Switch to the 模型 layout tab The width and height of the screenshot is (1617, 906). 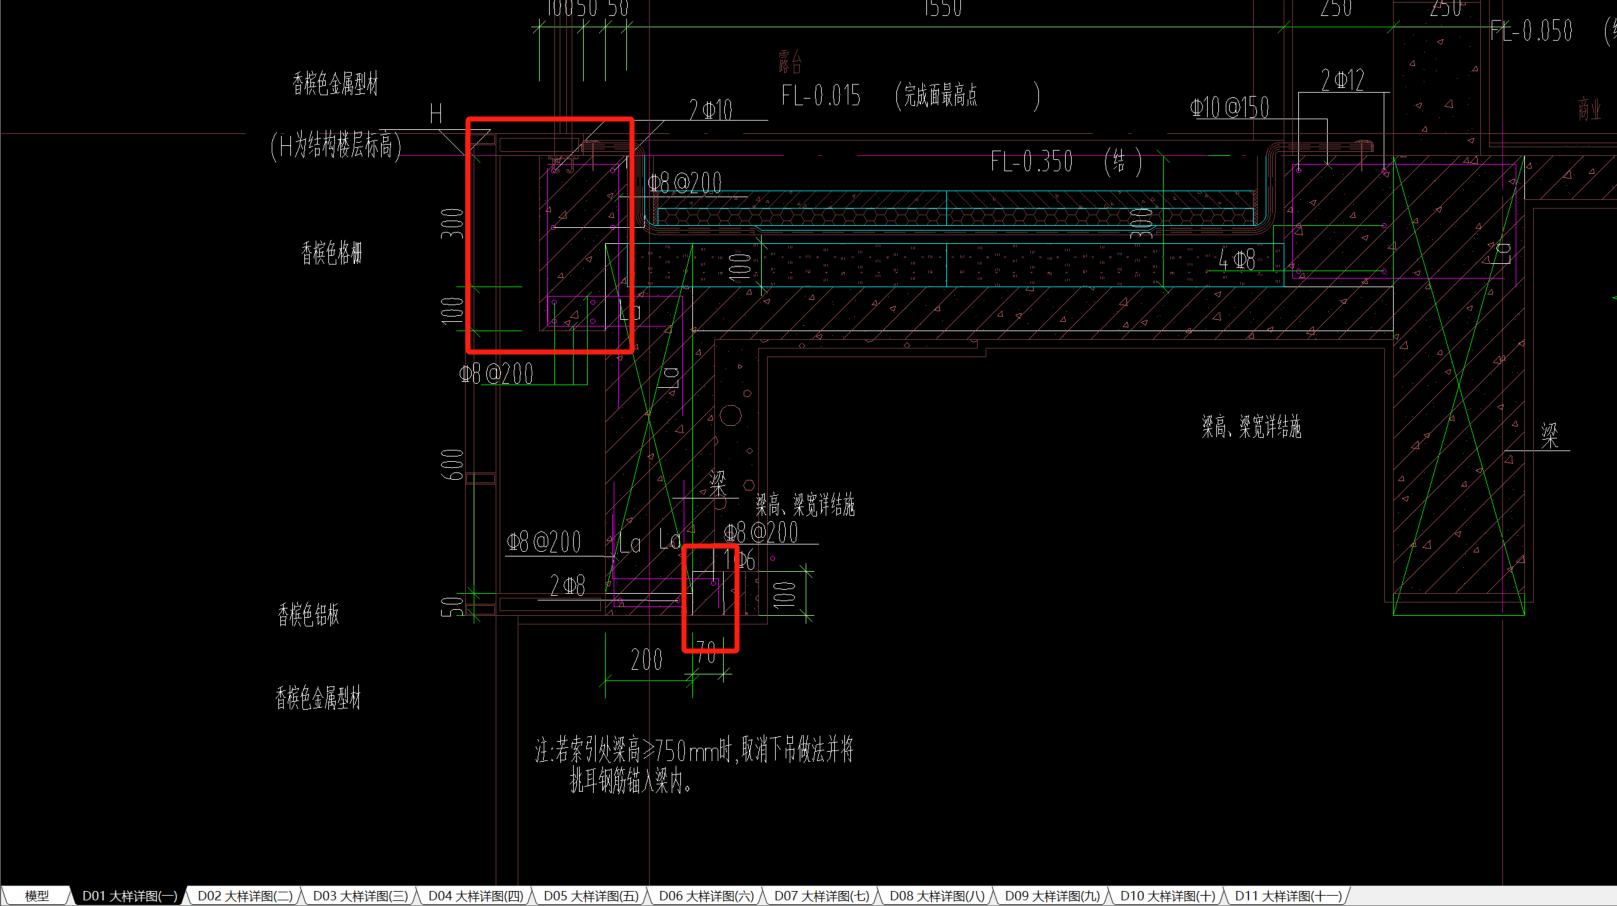pos(37,896)
